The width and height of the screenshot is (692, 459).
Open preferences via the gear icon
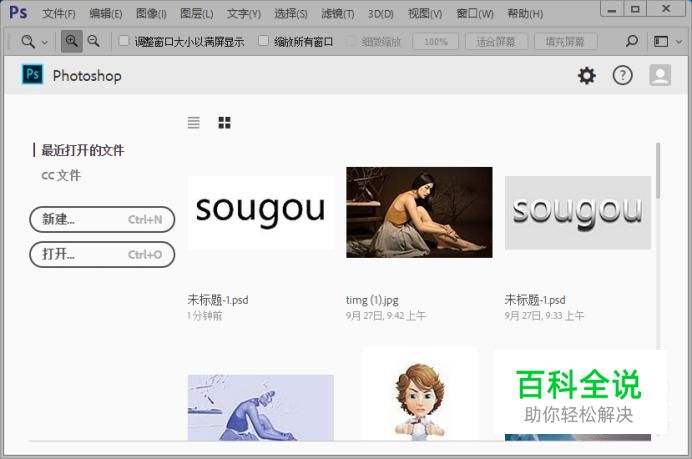(587, 76)
